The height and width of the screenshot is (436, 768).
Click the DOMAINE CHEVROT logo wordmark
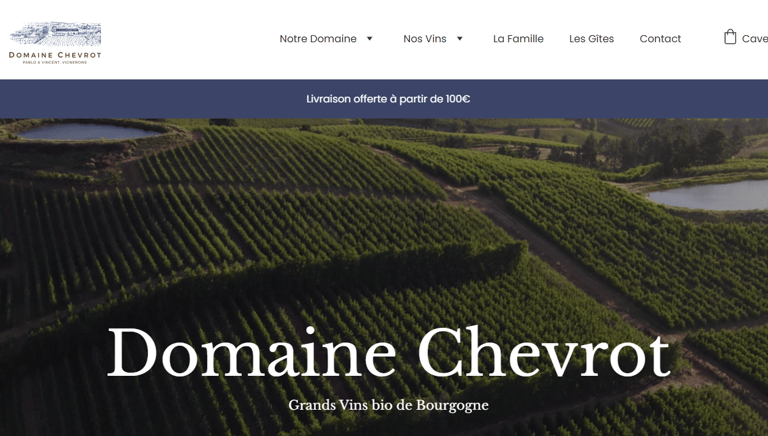click(x=55, y=55)
